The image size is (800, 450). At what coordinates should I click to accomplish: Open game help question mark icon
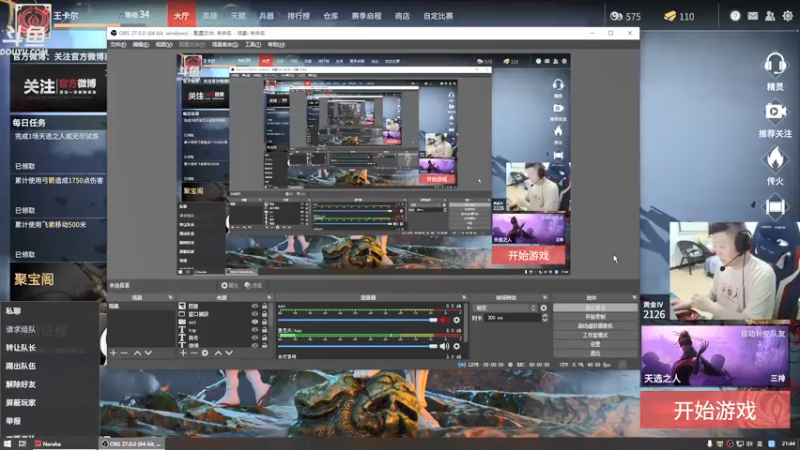[735, 16]
